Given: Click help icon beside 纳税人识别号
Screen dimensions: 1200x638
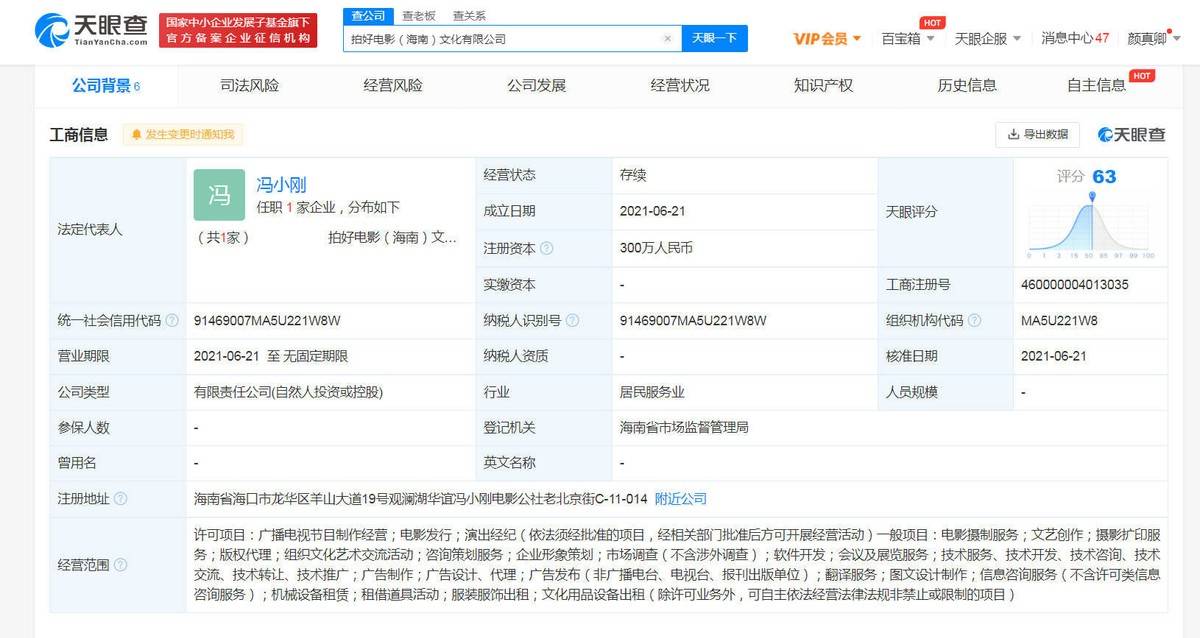Looking at the screenshot, I should point(572,321).
